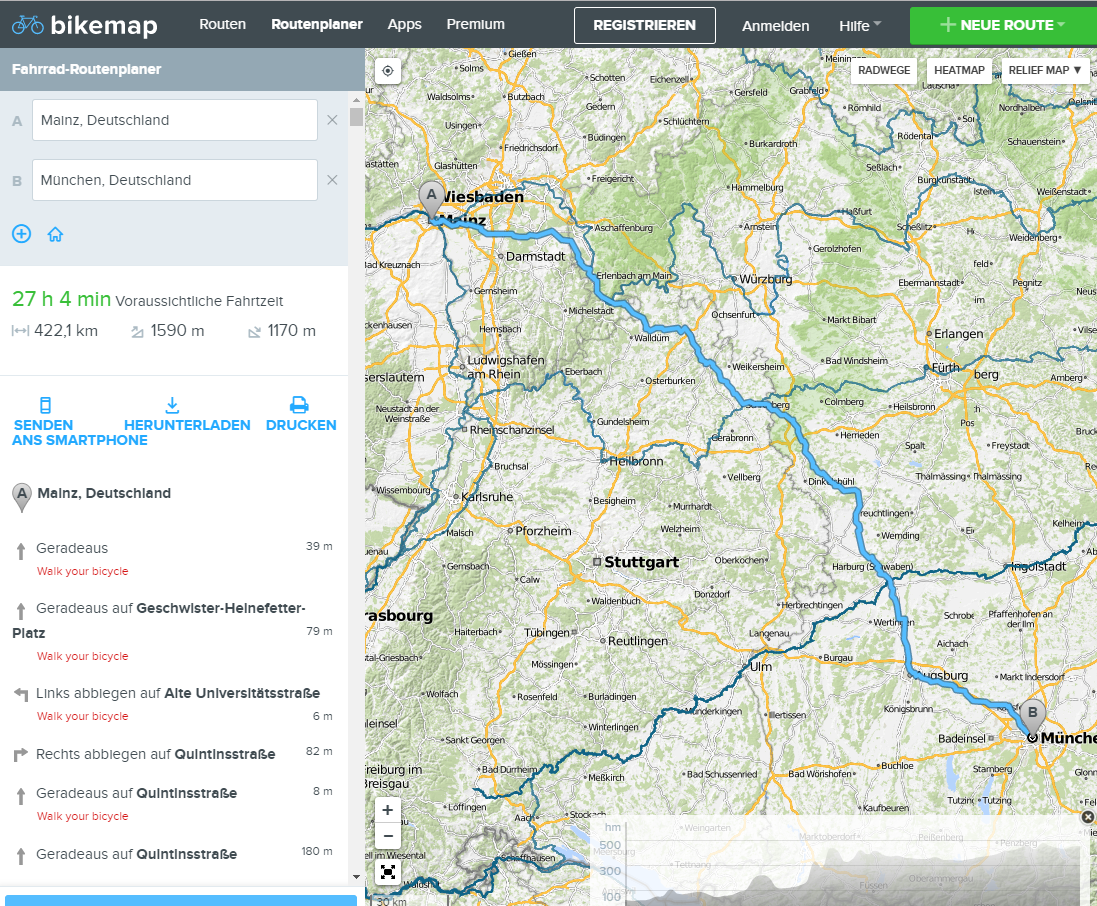Go to the Premium page
This screenshot has height=906, width=1097.
[x=475, y=24]
